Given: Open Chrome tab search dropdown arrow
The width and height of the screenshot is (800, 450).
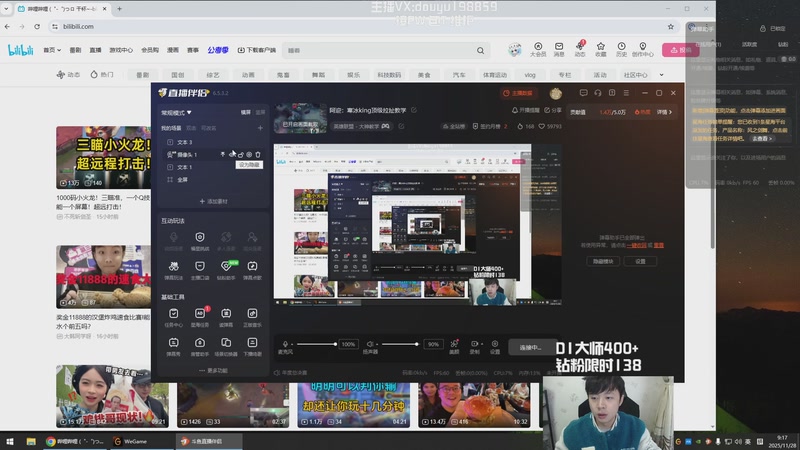Looking at the screenshot, I should pos(6,9).
